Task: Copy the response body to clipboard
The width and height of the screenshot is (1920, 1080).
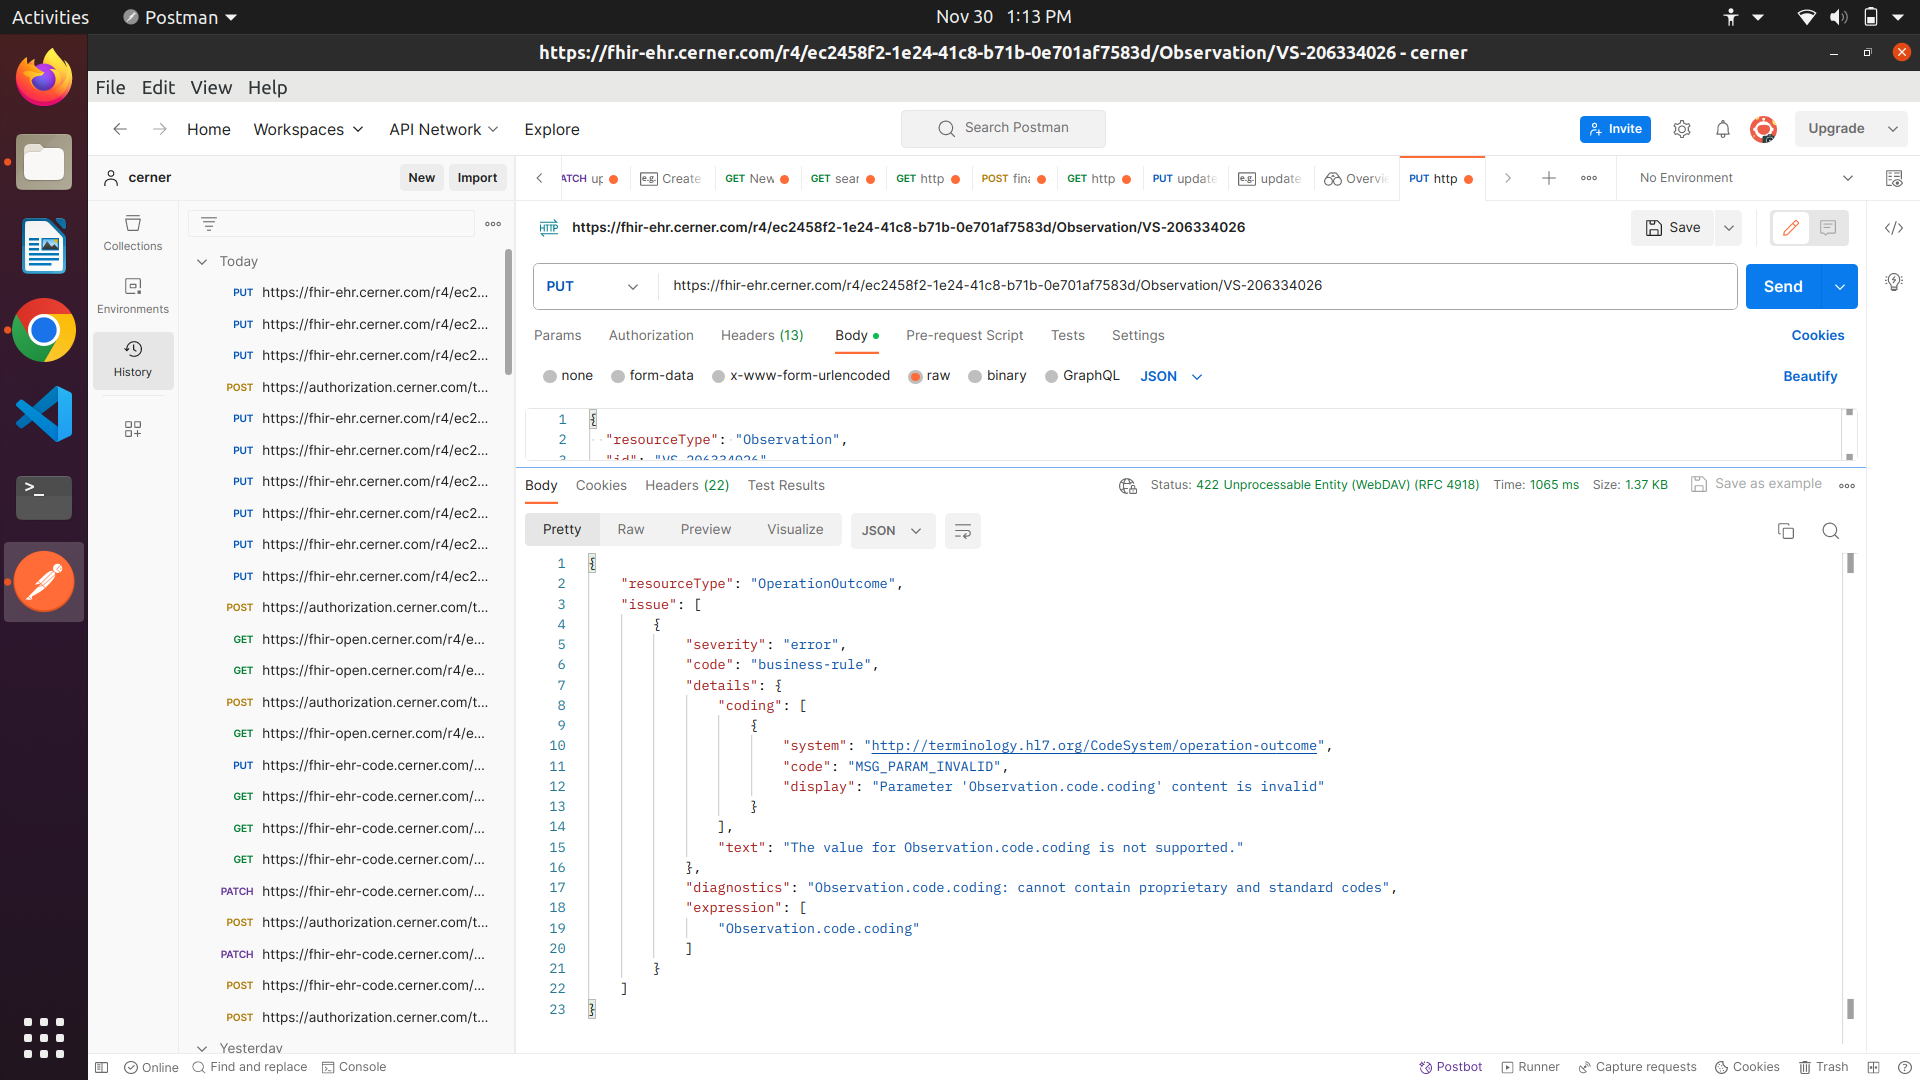Action: [x=1786, y=531]
